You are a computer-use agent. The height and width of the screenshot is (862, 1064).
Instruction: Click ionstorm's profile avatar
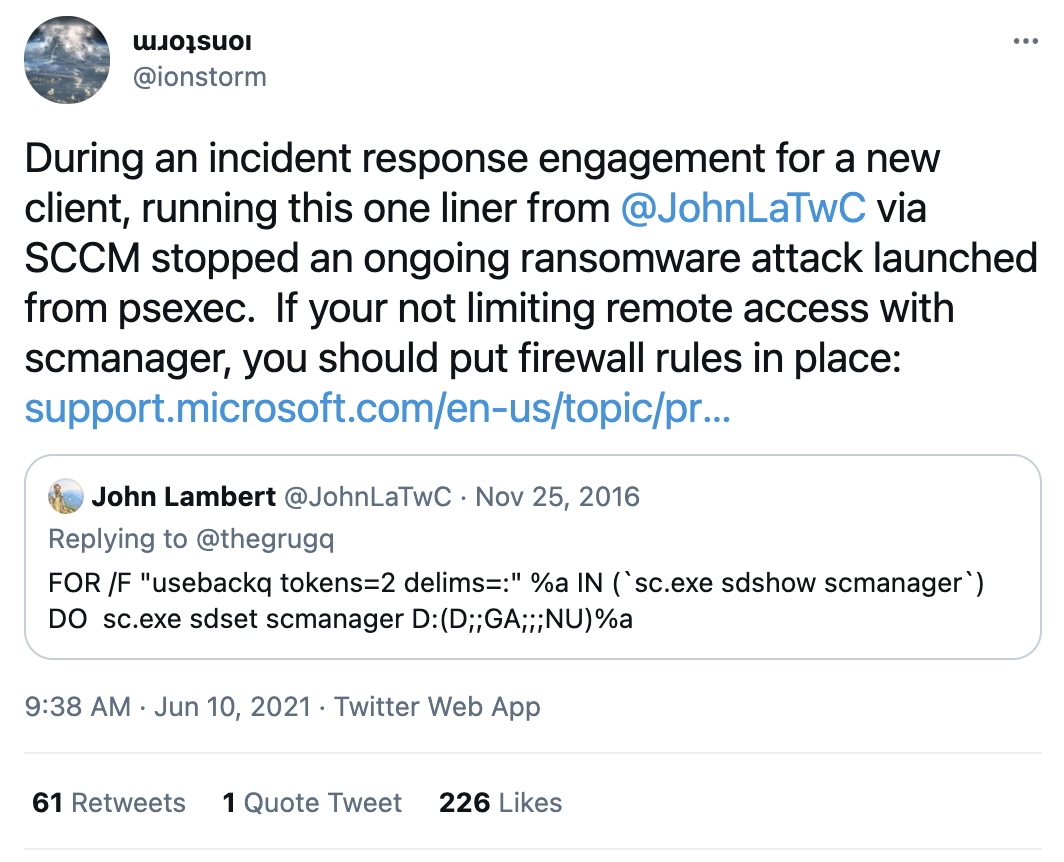[x=65, y=60]
